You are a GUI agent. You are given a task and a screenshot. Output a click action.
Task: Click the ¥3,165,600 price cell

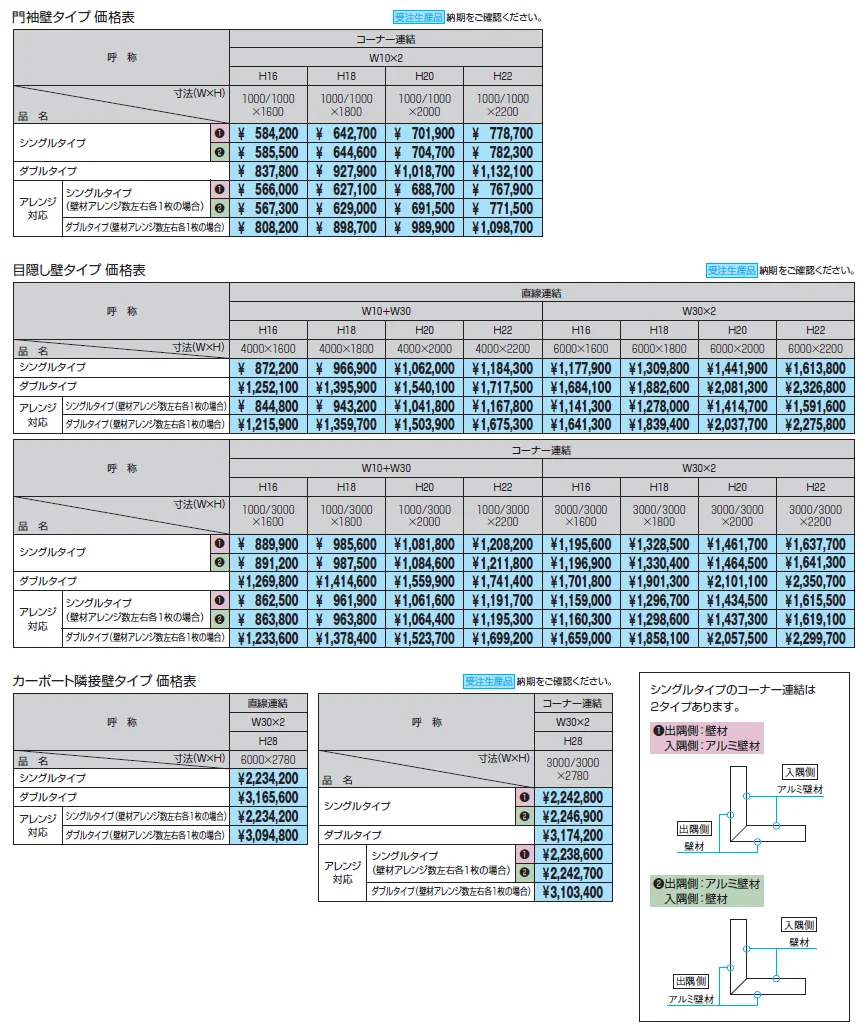[x=268, y=797]
